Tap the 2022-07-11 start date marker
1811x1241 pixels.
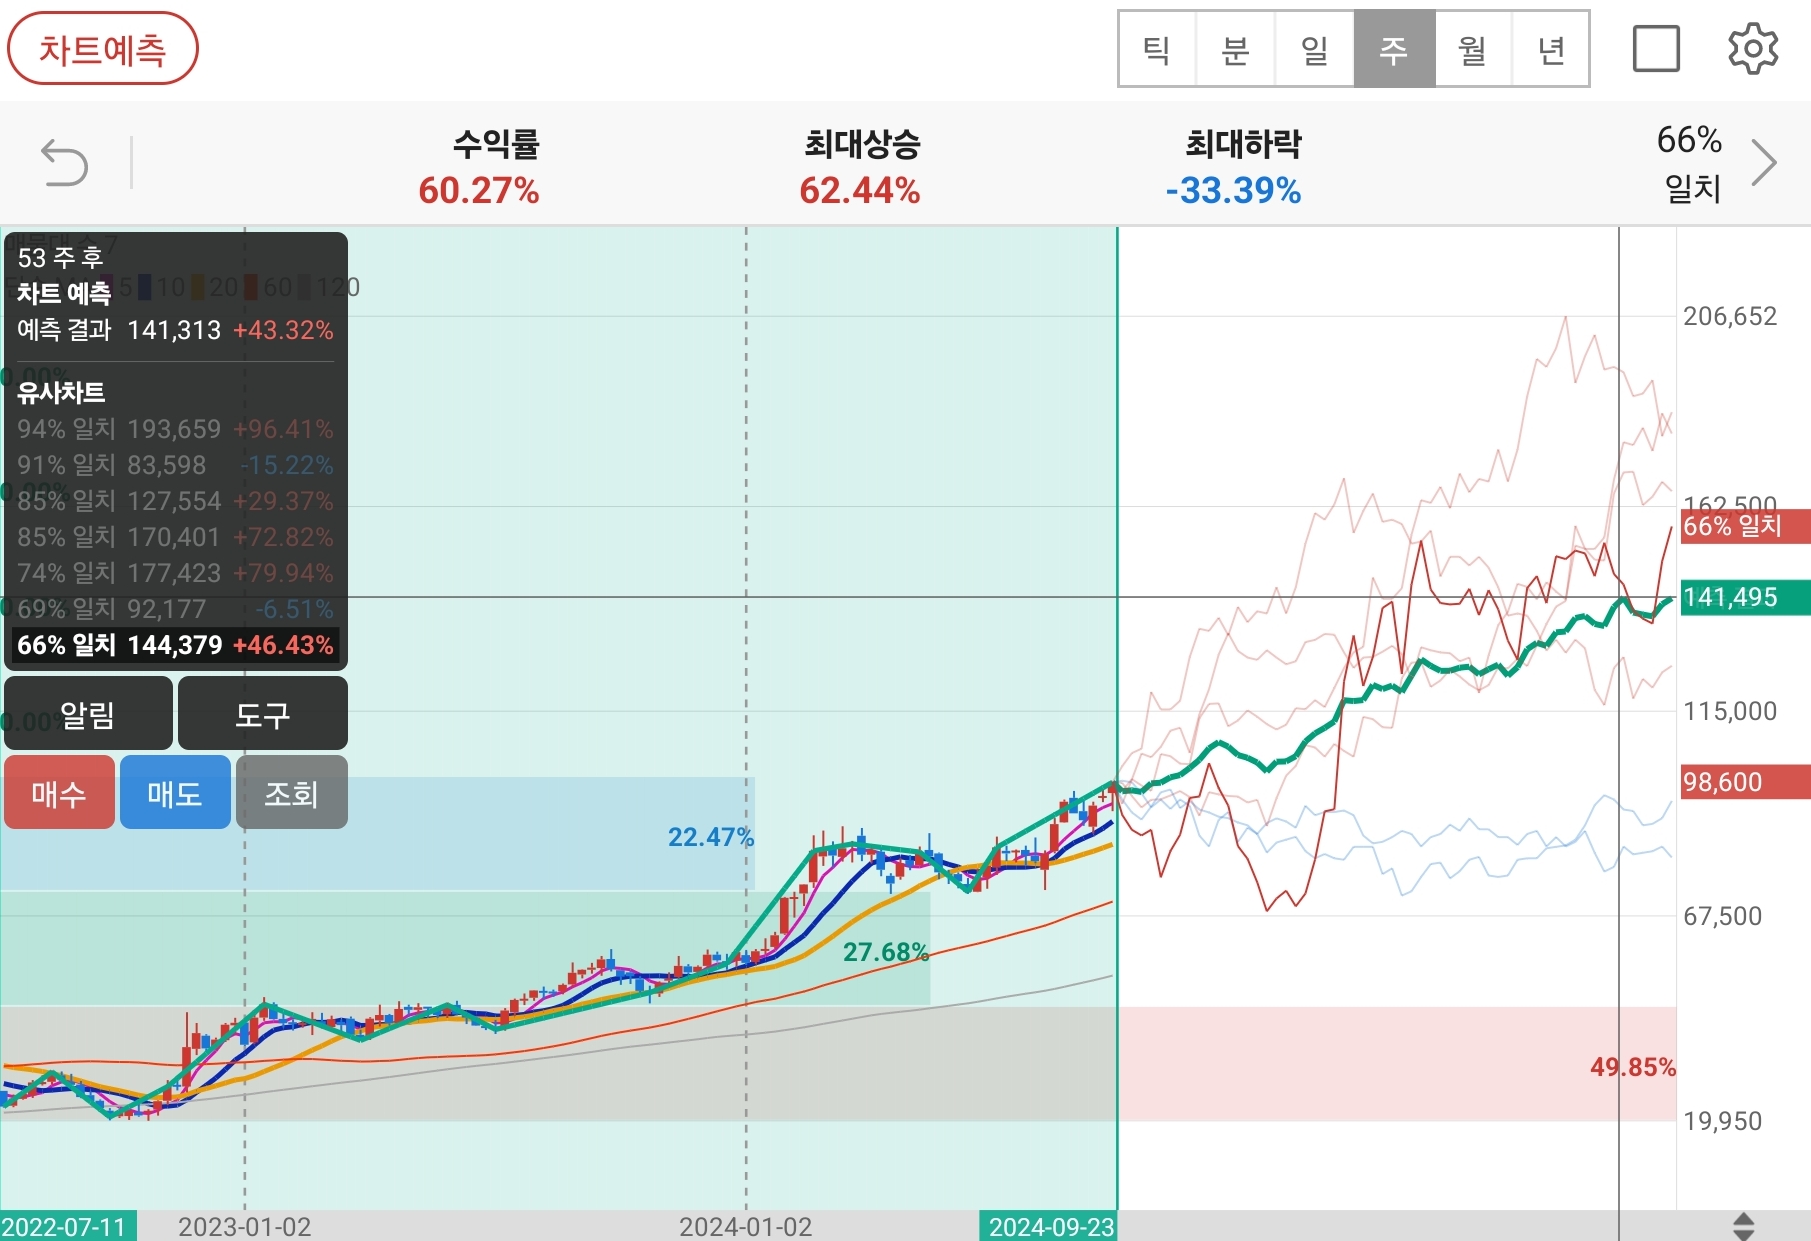tap(68, 1226)
